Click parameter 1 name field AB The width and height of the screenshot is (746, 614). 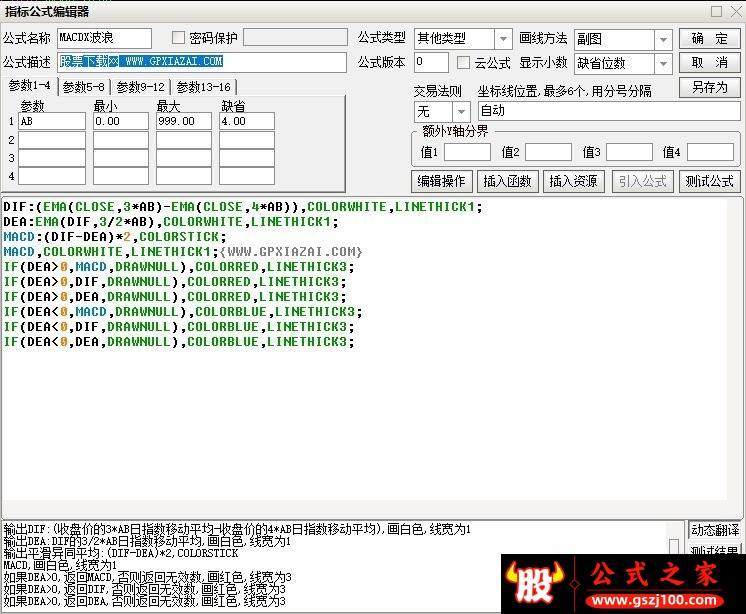(52, 121)
